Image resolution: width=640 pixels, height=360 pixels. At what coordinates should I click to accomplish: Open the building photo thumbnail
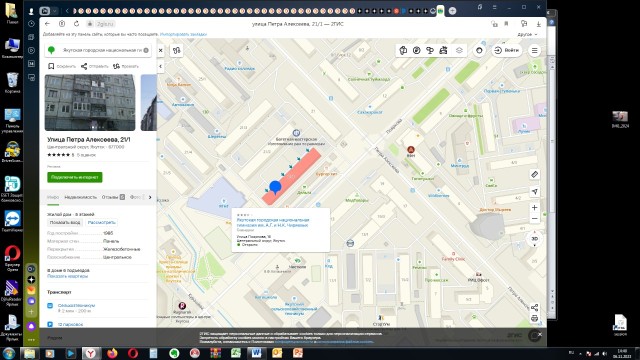[x=90, y=102]
